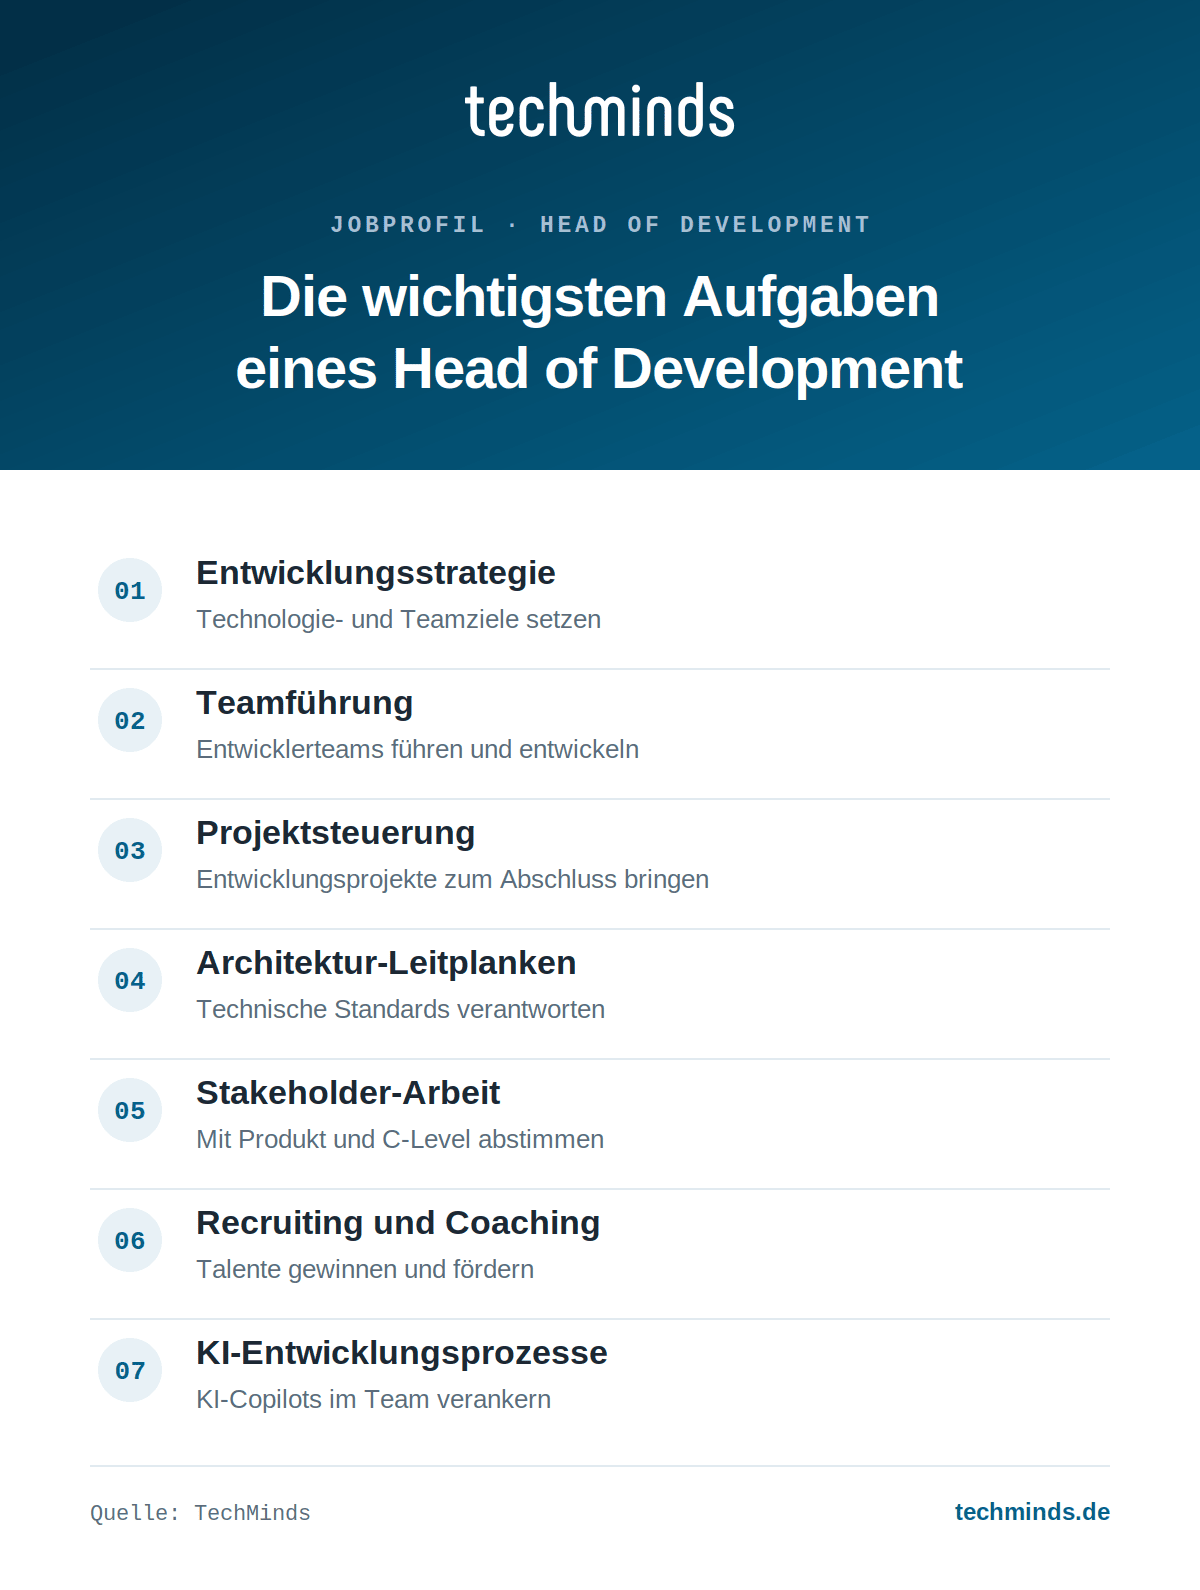Click the 'JOBPROFIL · HEAD OF DEVELOPMENT' label
This screenshot has width=1200, height=1590.
600,225
